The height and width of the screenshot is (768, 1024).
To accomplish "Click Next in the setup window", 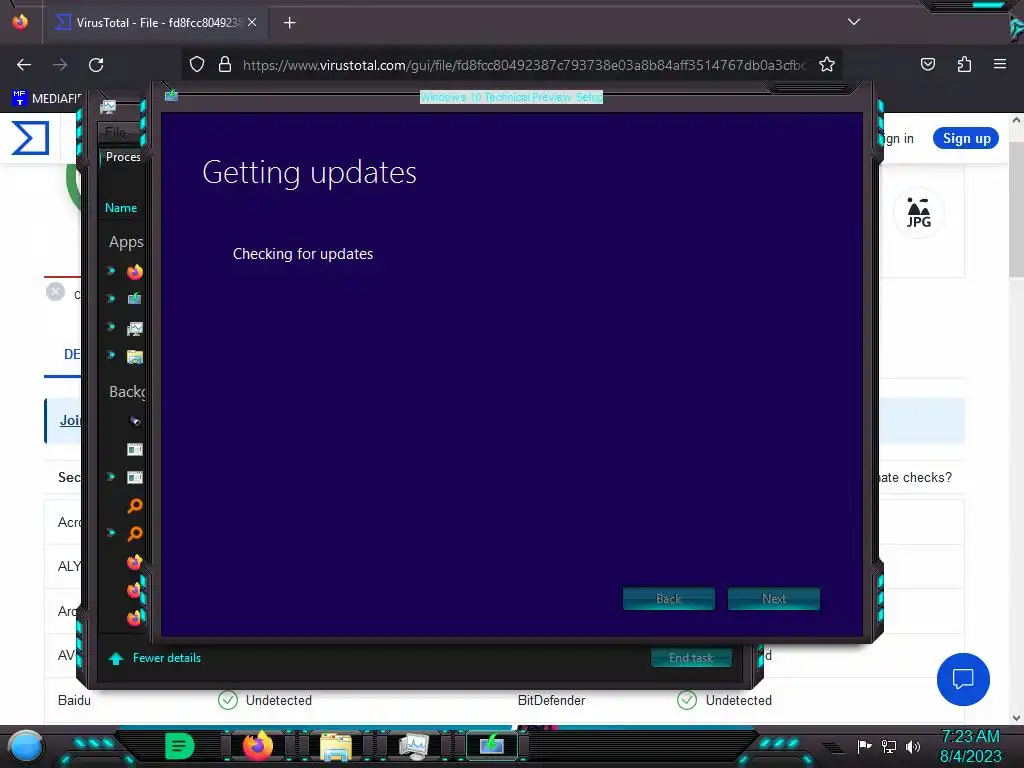I will (x=774, y=599).
